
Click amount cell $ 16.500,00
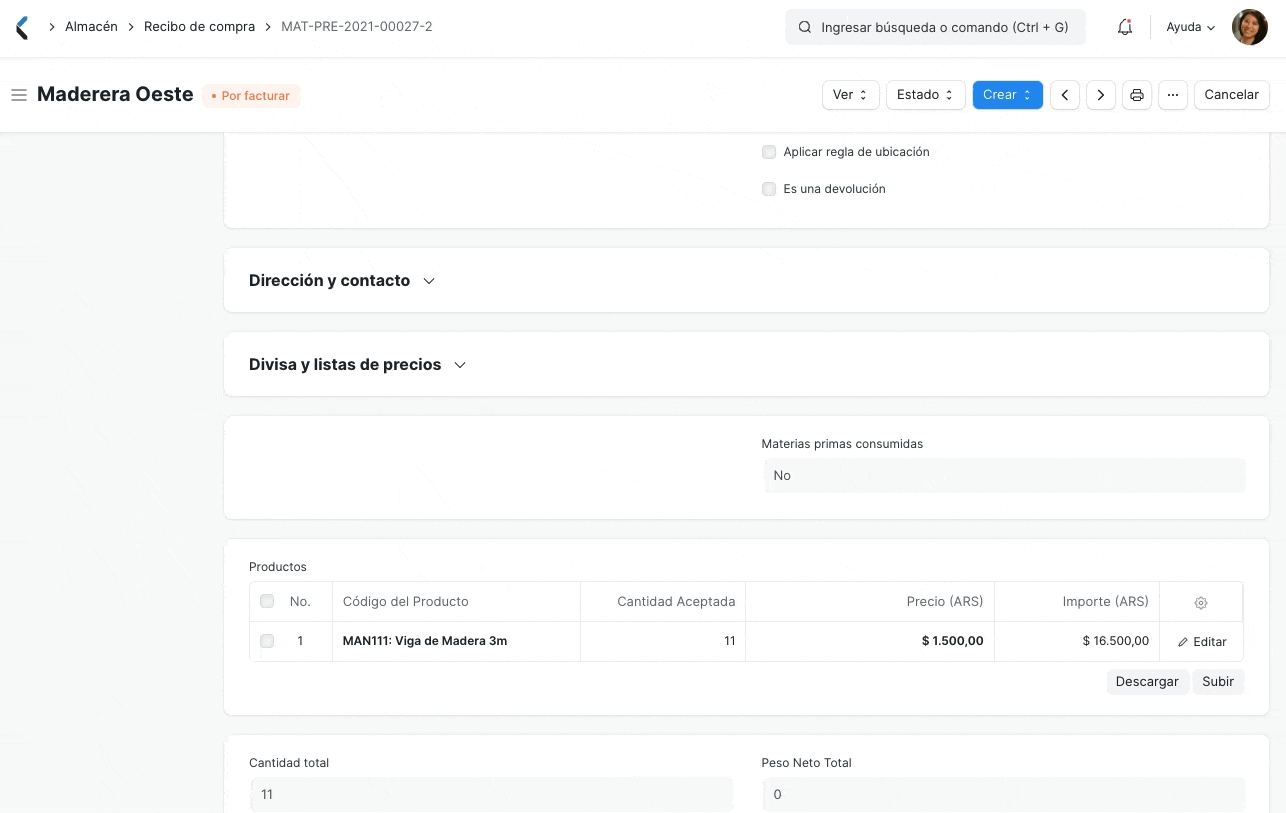[x=1077, y=641]
